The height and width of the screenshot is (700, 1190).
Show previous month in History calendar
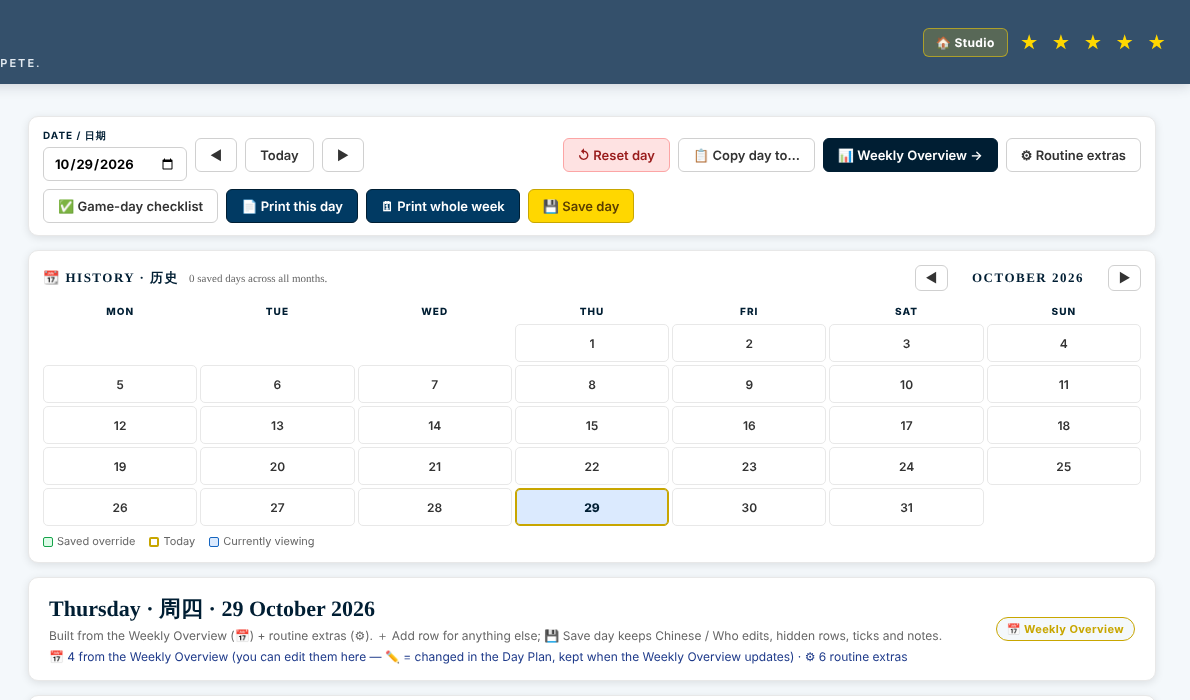pos(931,278)
